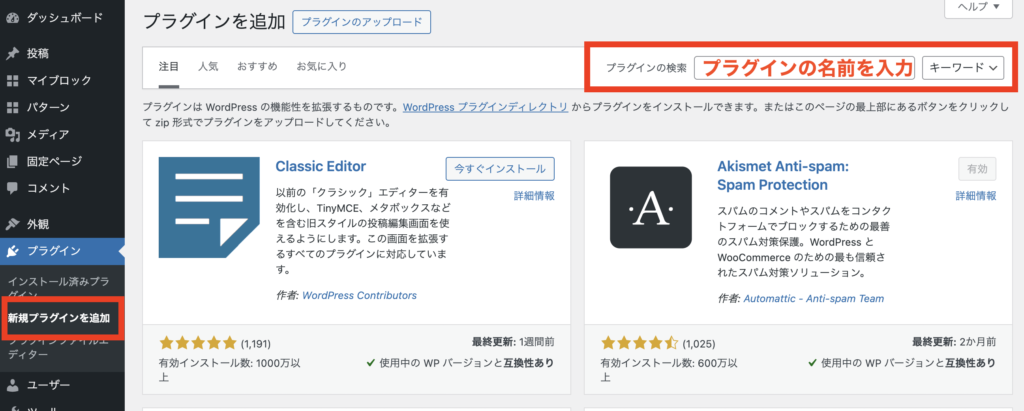Viewport: 1024px width, 411px height.
Task: Open Akismet Anti-spam title link
Action: pyautogui.click(x=782, y=176)
